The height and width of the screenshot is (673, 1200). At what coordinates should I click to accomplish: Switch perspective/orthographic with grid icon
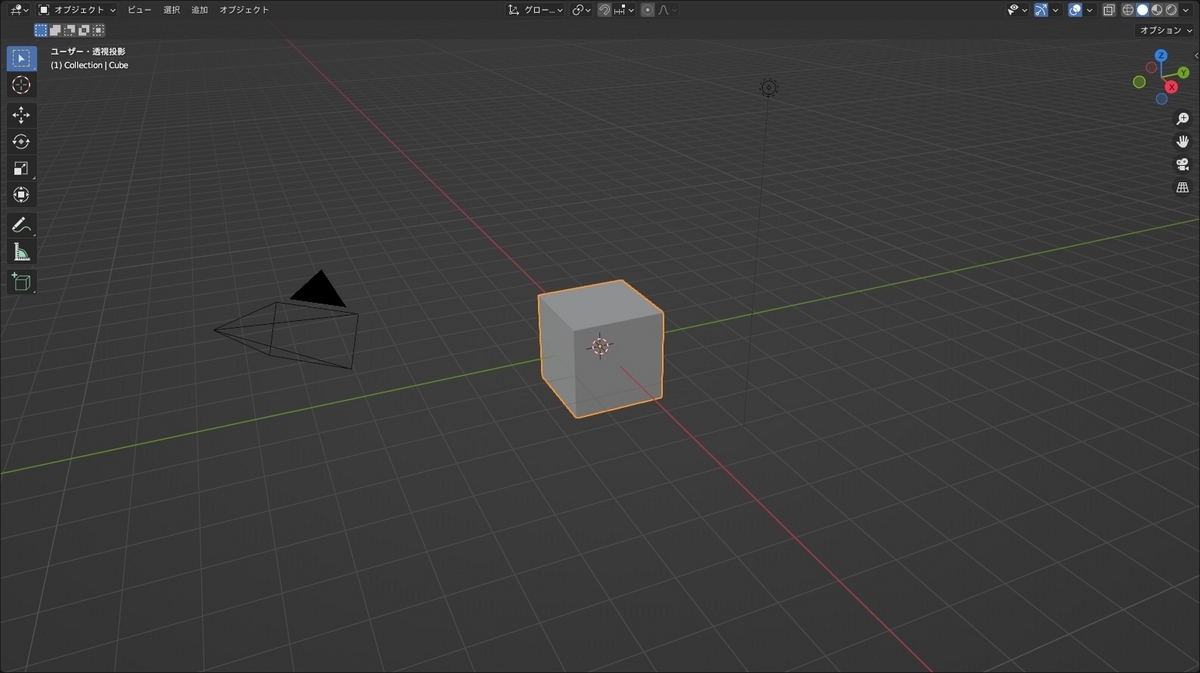point(1182,188)
